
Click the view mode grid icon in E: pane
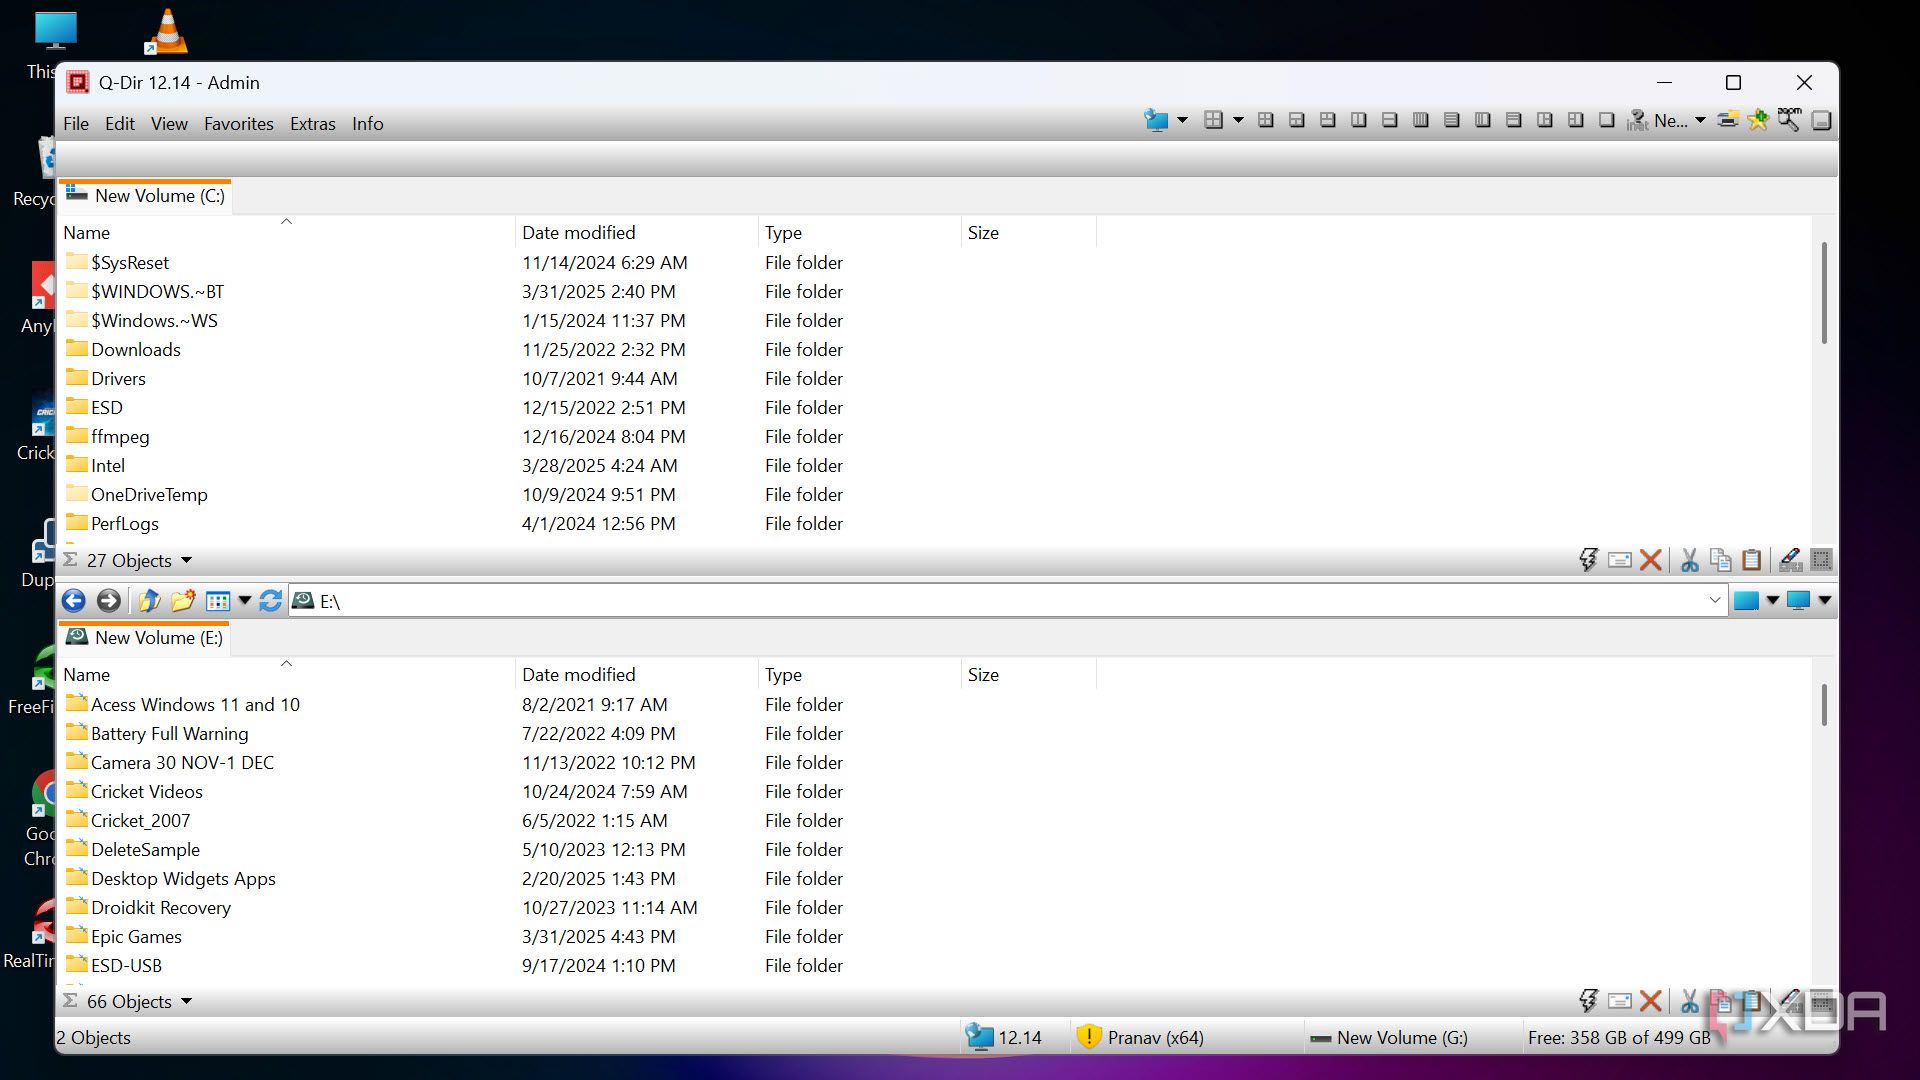point(217,600)
